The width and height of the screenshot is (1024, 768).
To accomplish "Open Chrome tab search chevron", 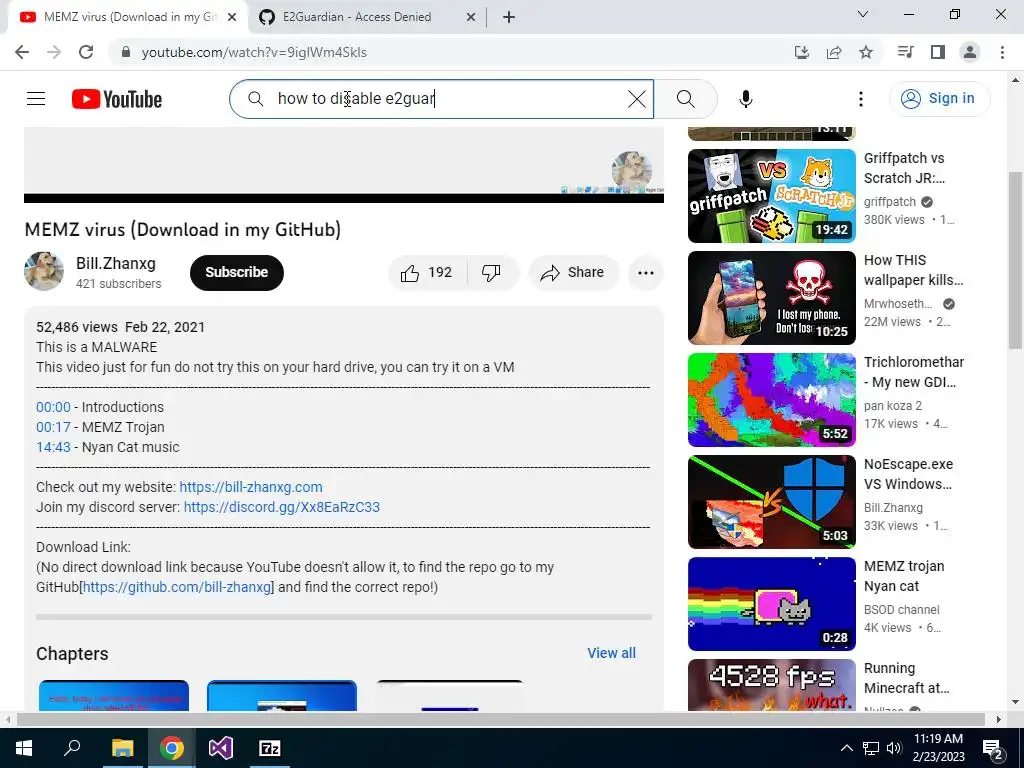I will [863, 14].
